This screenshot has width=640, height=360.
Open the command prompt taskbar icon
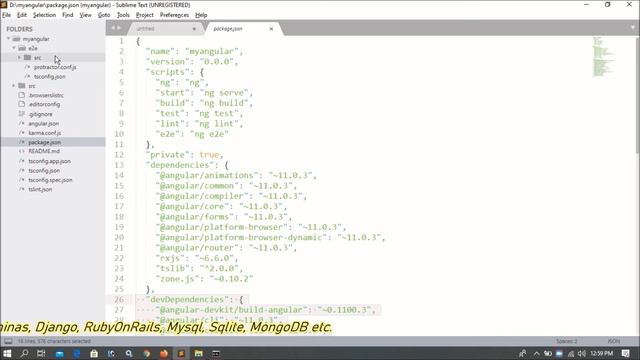coord(216,353)
